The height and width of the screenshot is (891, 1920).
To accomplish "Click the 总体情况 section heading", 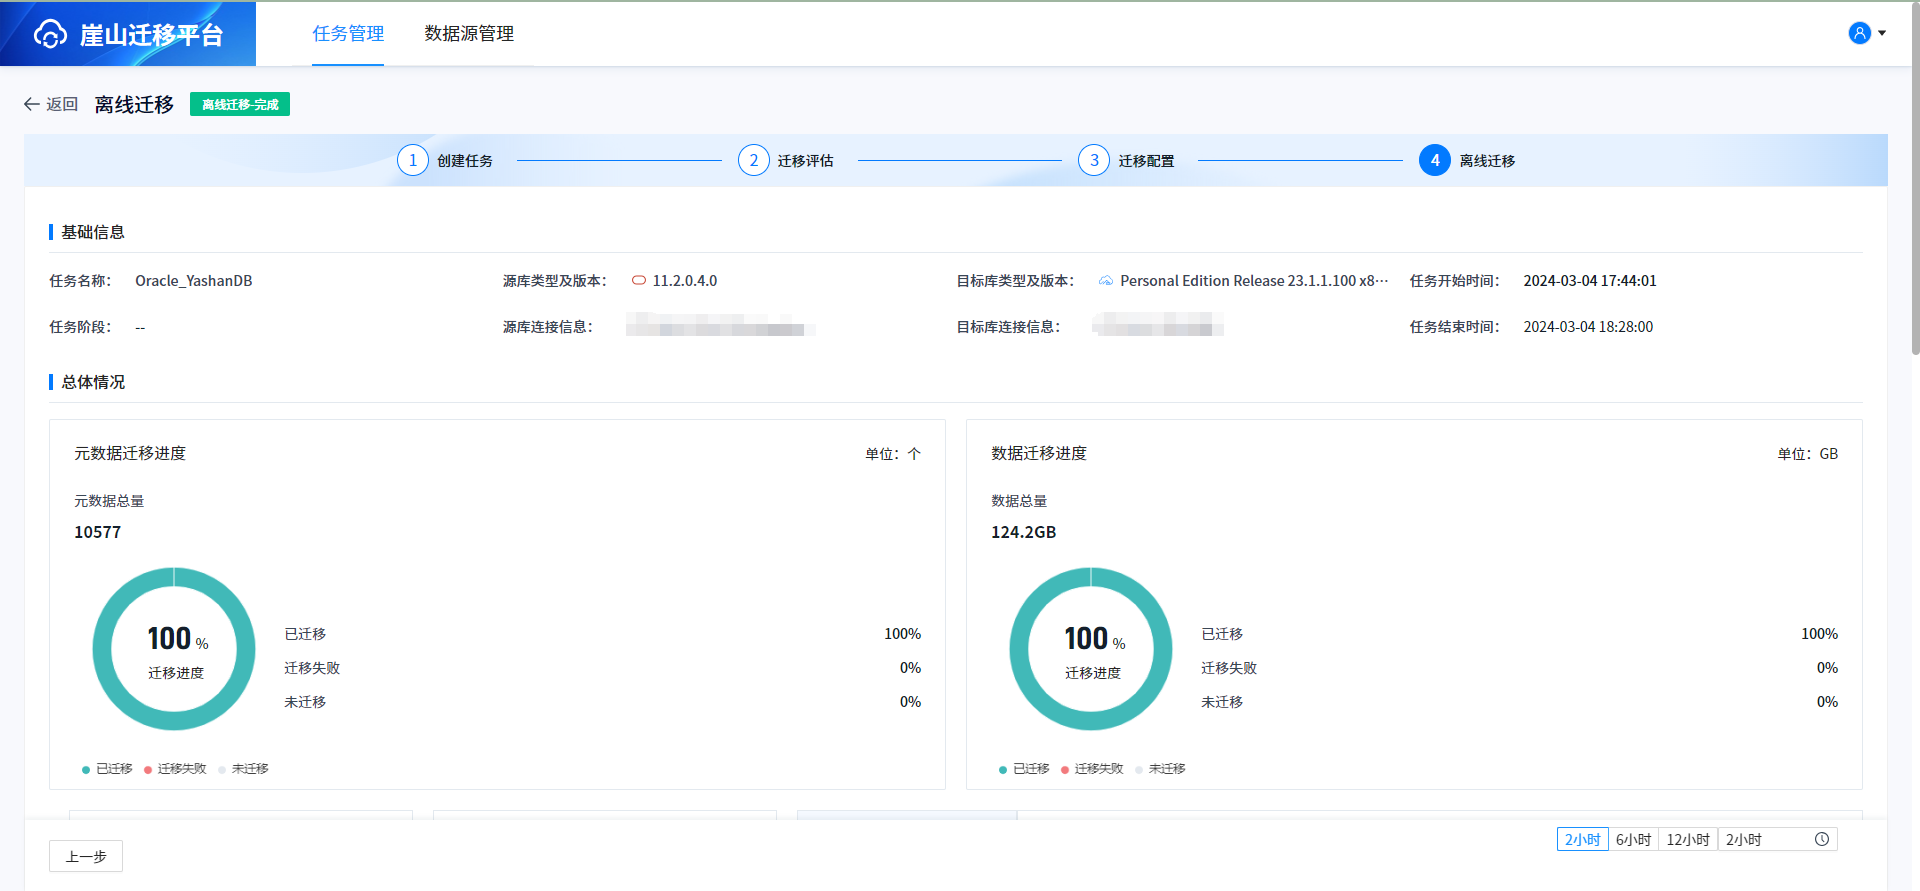I will 93,382.
